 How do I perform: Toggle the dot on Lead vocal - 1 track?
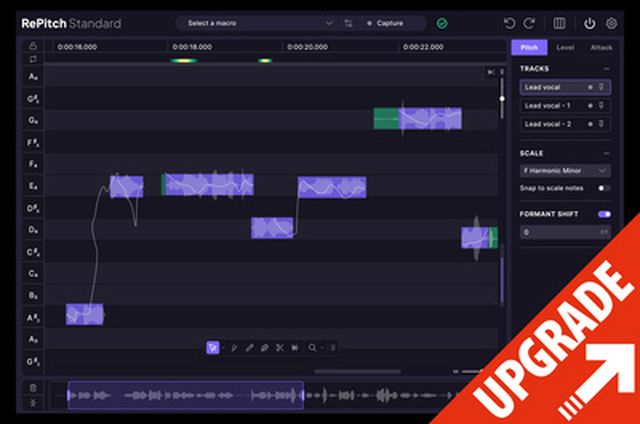[x=590, y=105]
